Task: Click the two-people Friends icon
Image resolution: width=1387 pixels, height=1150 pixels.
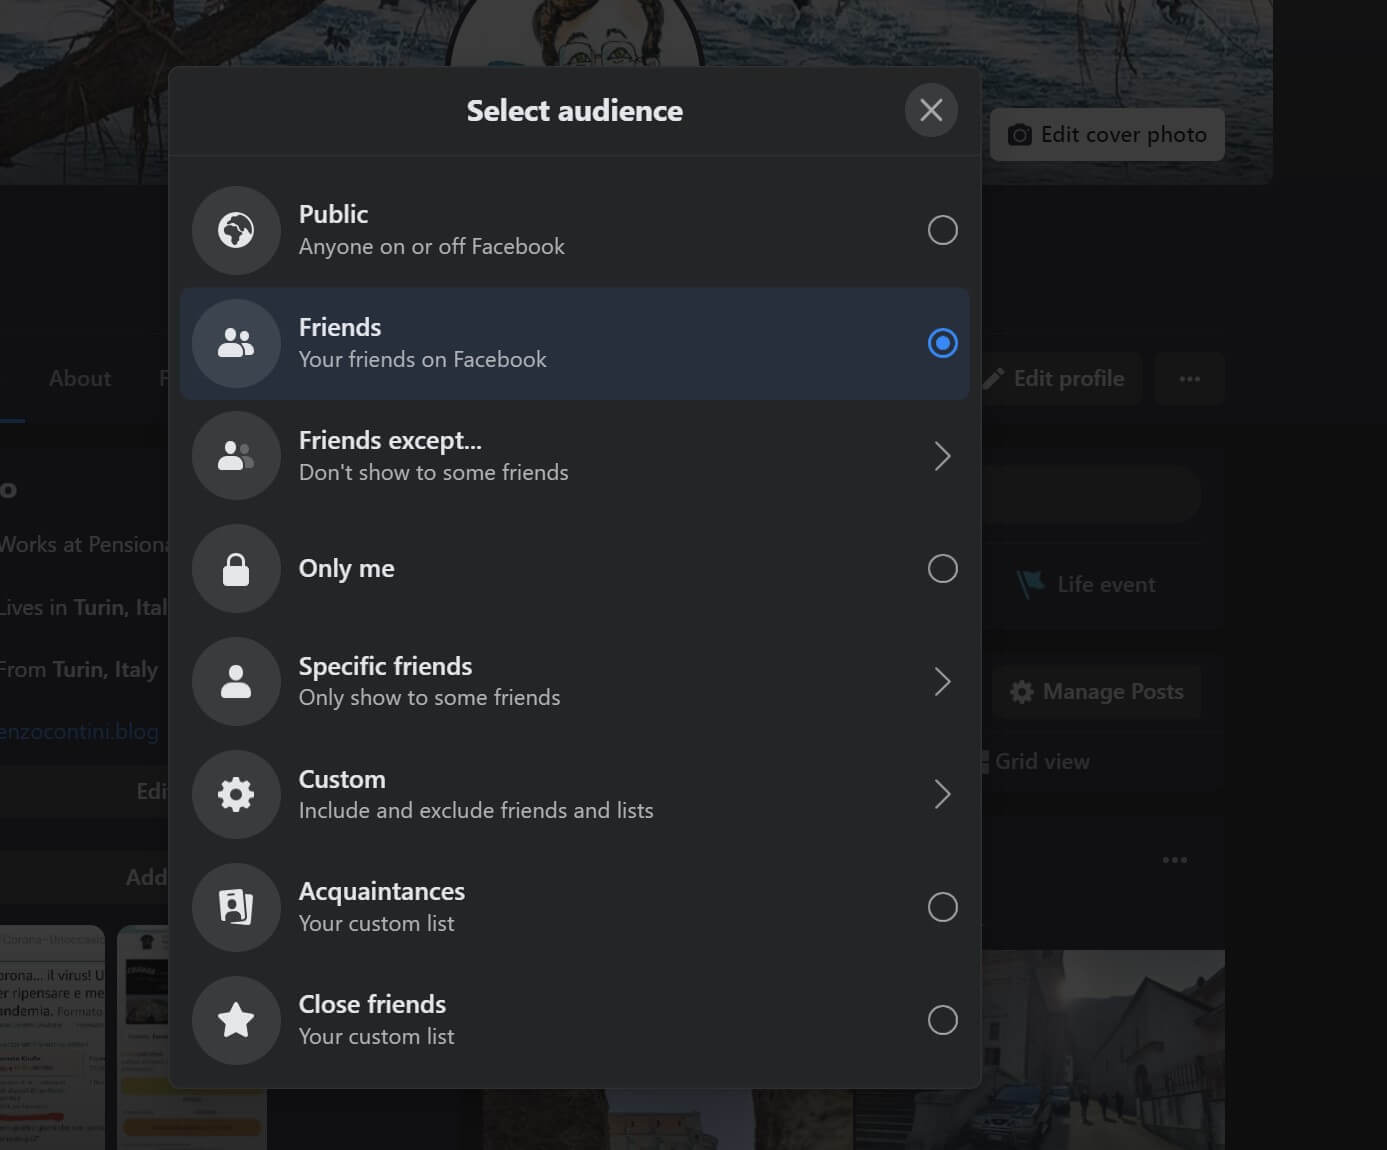Action: 236,343
